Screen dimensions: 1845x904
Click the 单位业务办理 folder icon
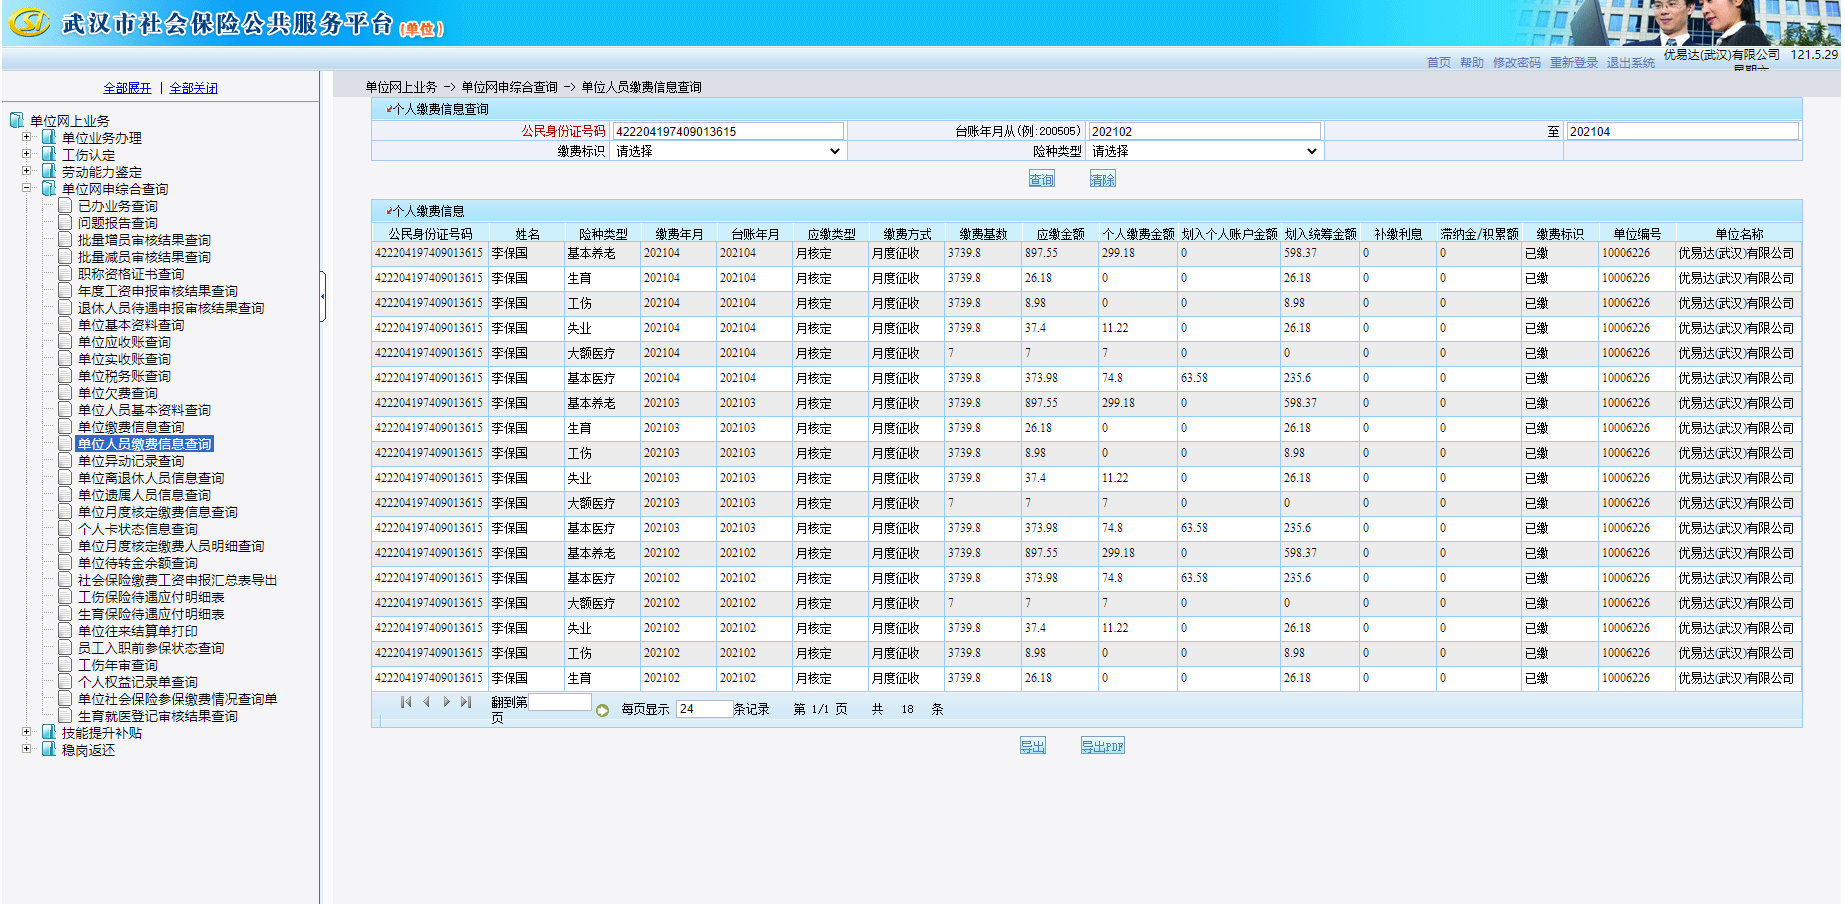pos(48,138)
